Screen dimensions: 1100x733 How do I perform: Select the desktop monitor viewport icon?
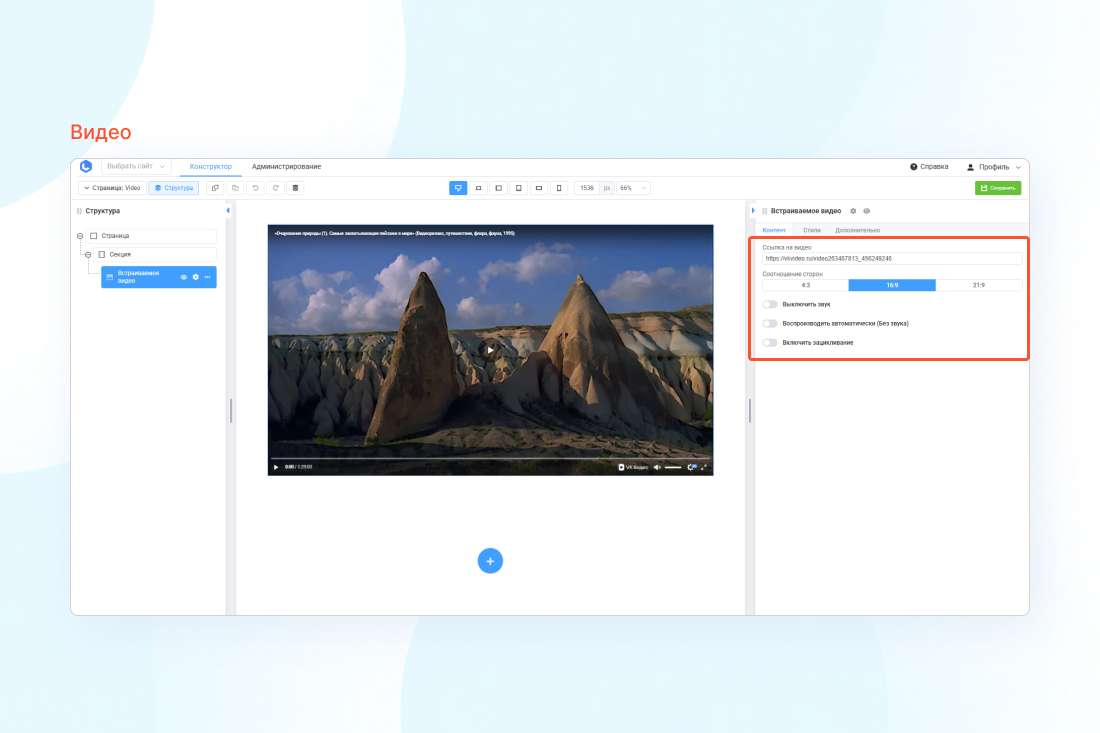(x=458, y=188)
